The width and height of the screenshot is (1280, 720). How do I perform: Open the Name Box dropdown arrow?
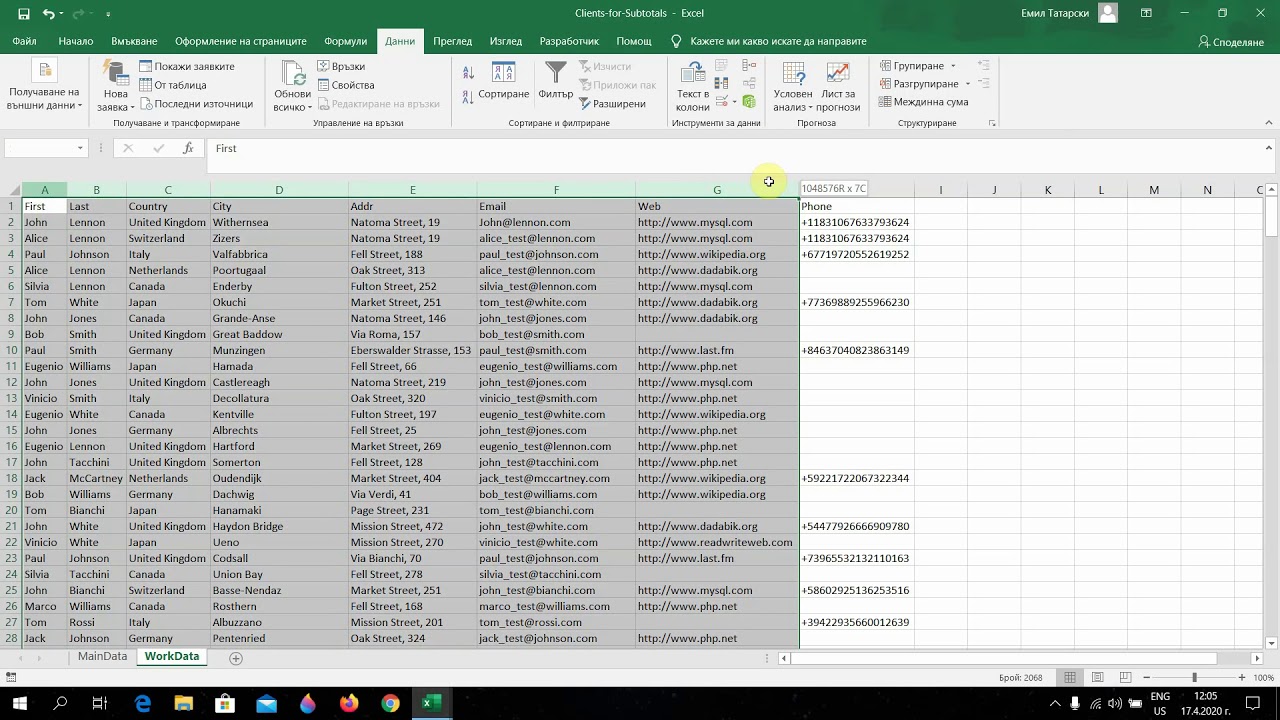[81, 148]
